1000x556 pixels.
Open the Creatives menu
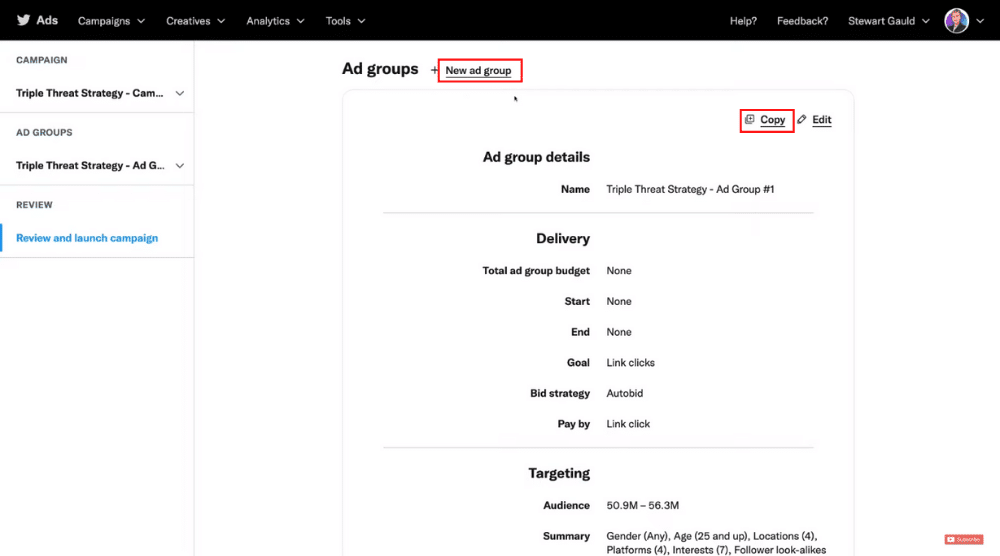(x=195, y=21)
